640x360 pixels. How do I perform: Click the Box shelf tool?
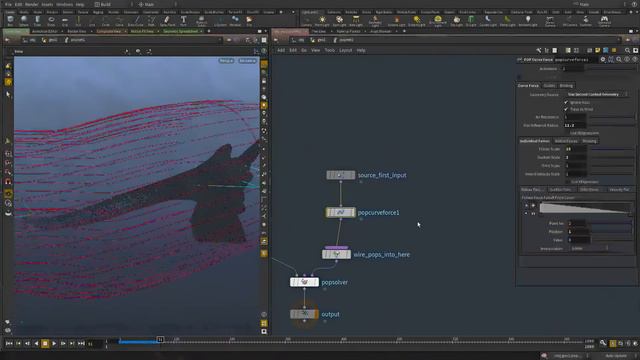(10, 20)
